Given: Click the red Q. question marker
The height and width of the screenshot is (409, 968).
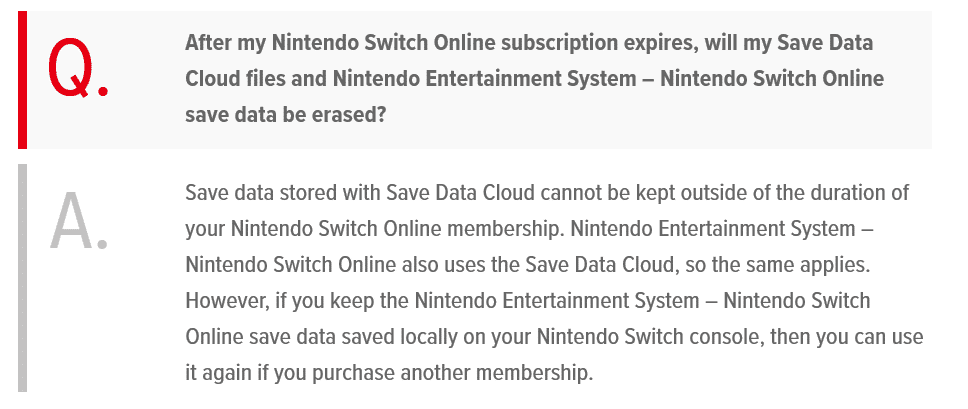Looking at the screenshot, I should [x=79, y=72].
